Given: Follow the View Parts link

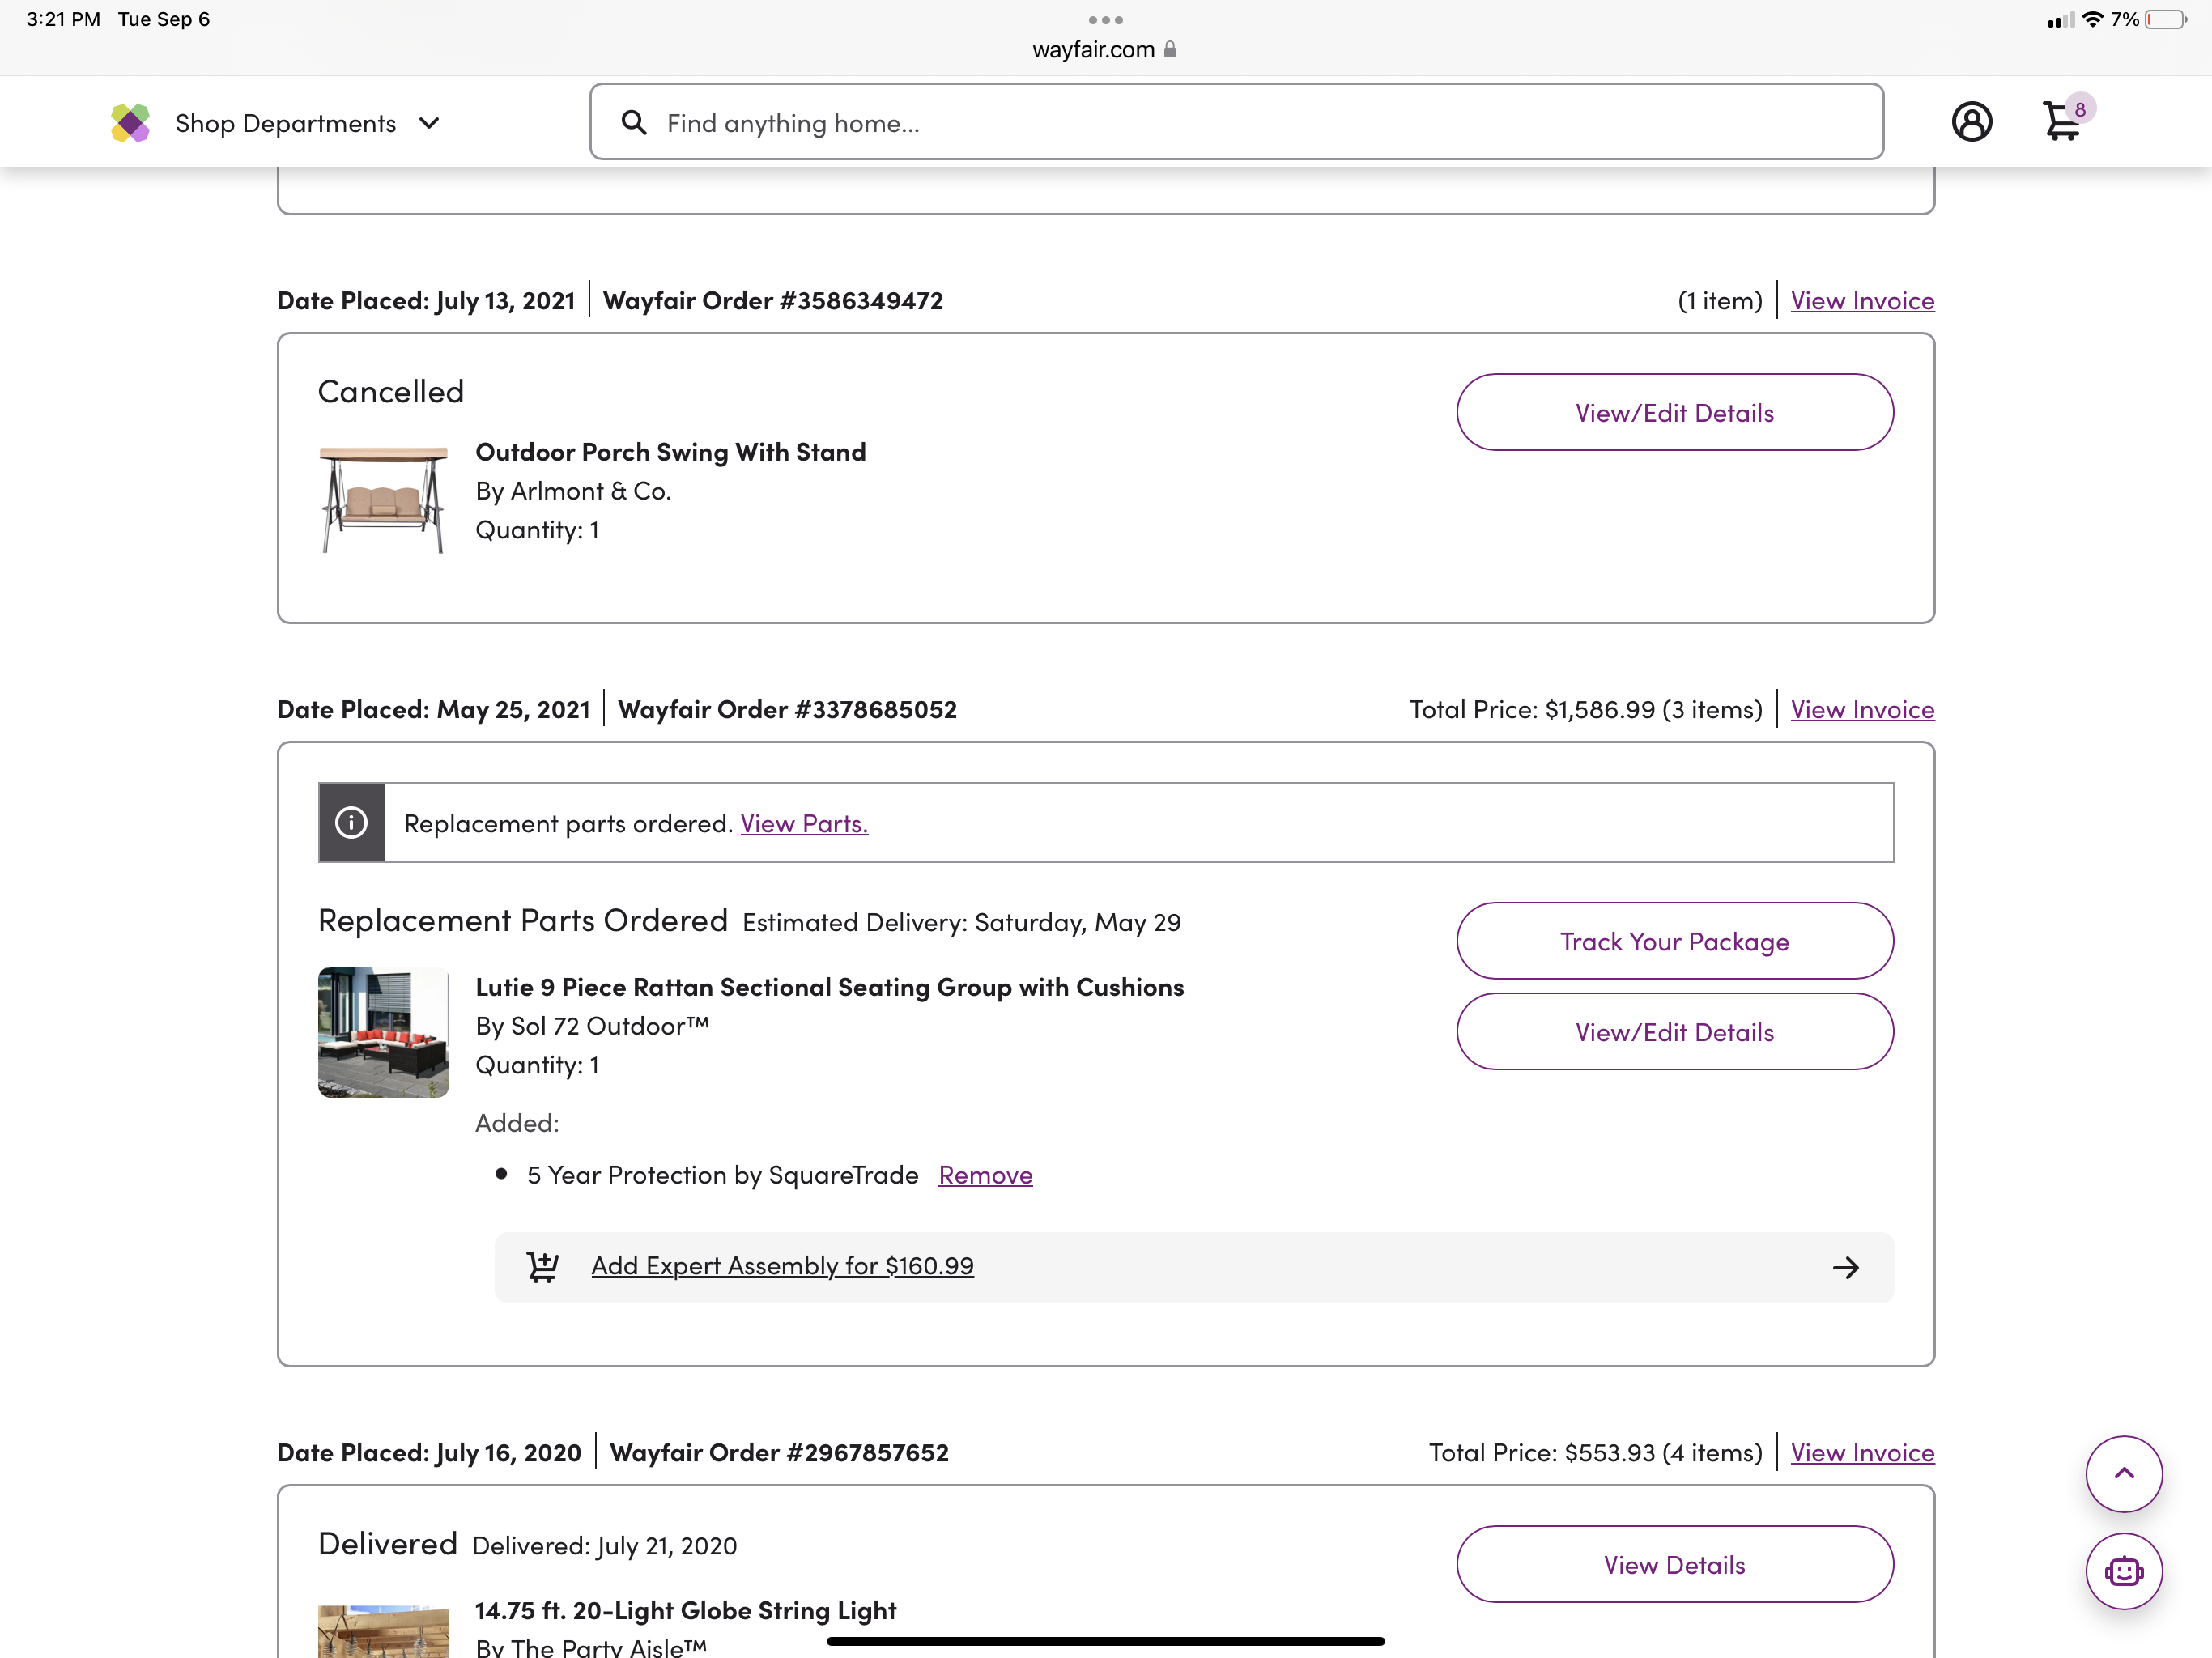Looking at the screenshot, I should click(x=804, y=824).
